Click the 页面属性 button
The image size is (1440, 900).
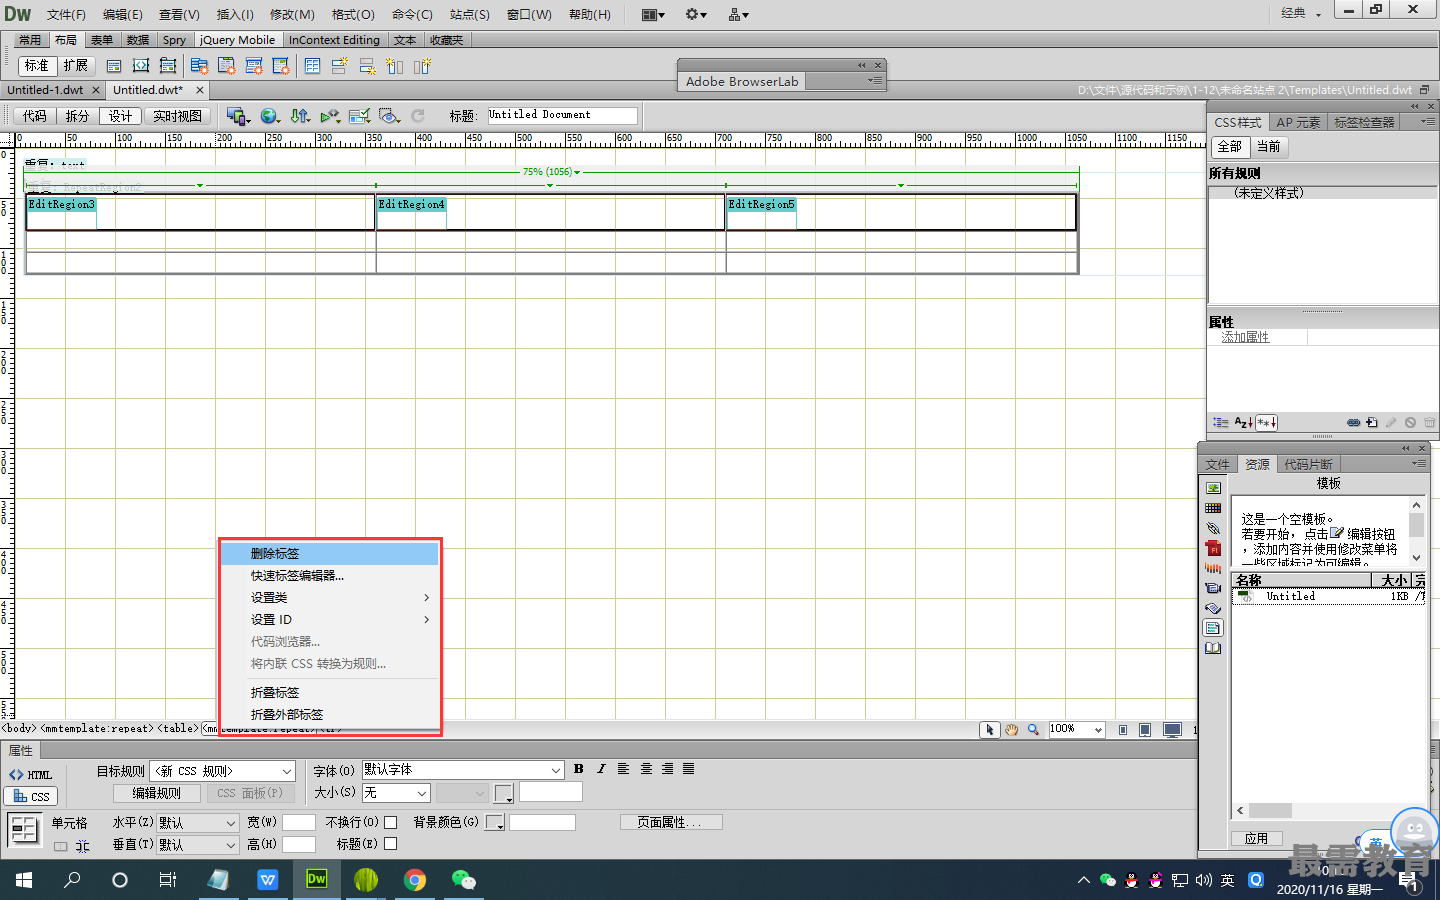(x=671, y=822)
